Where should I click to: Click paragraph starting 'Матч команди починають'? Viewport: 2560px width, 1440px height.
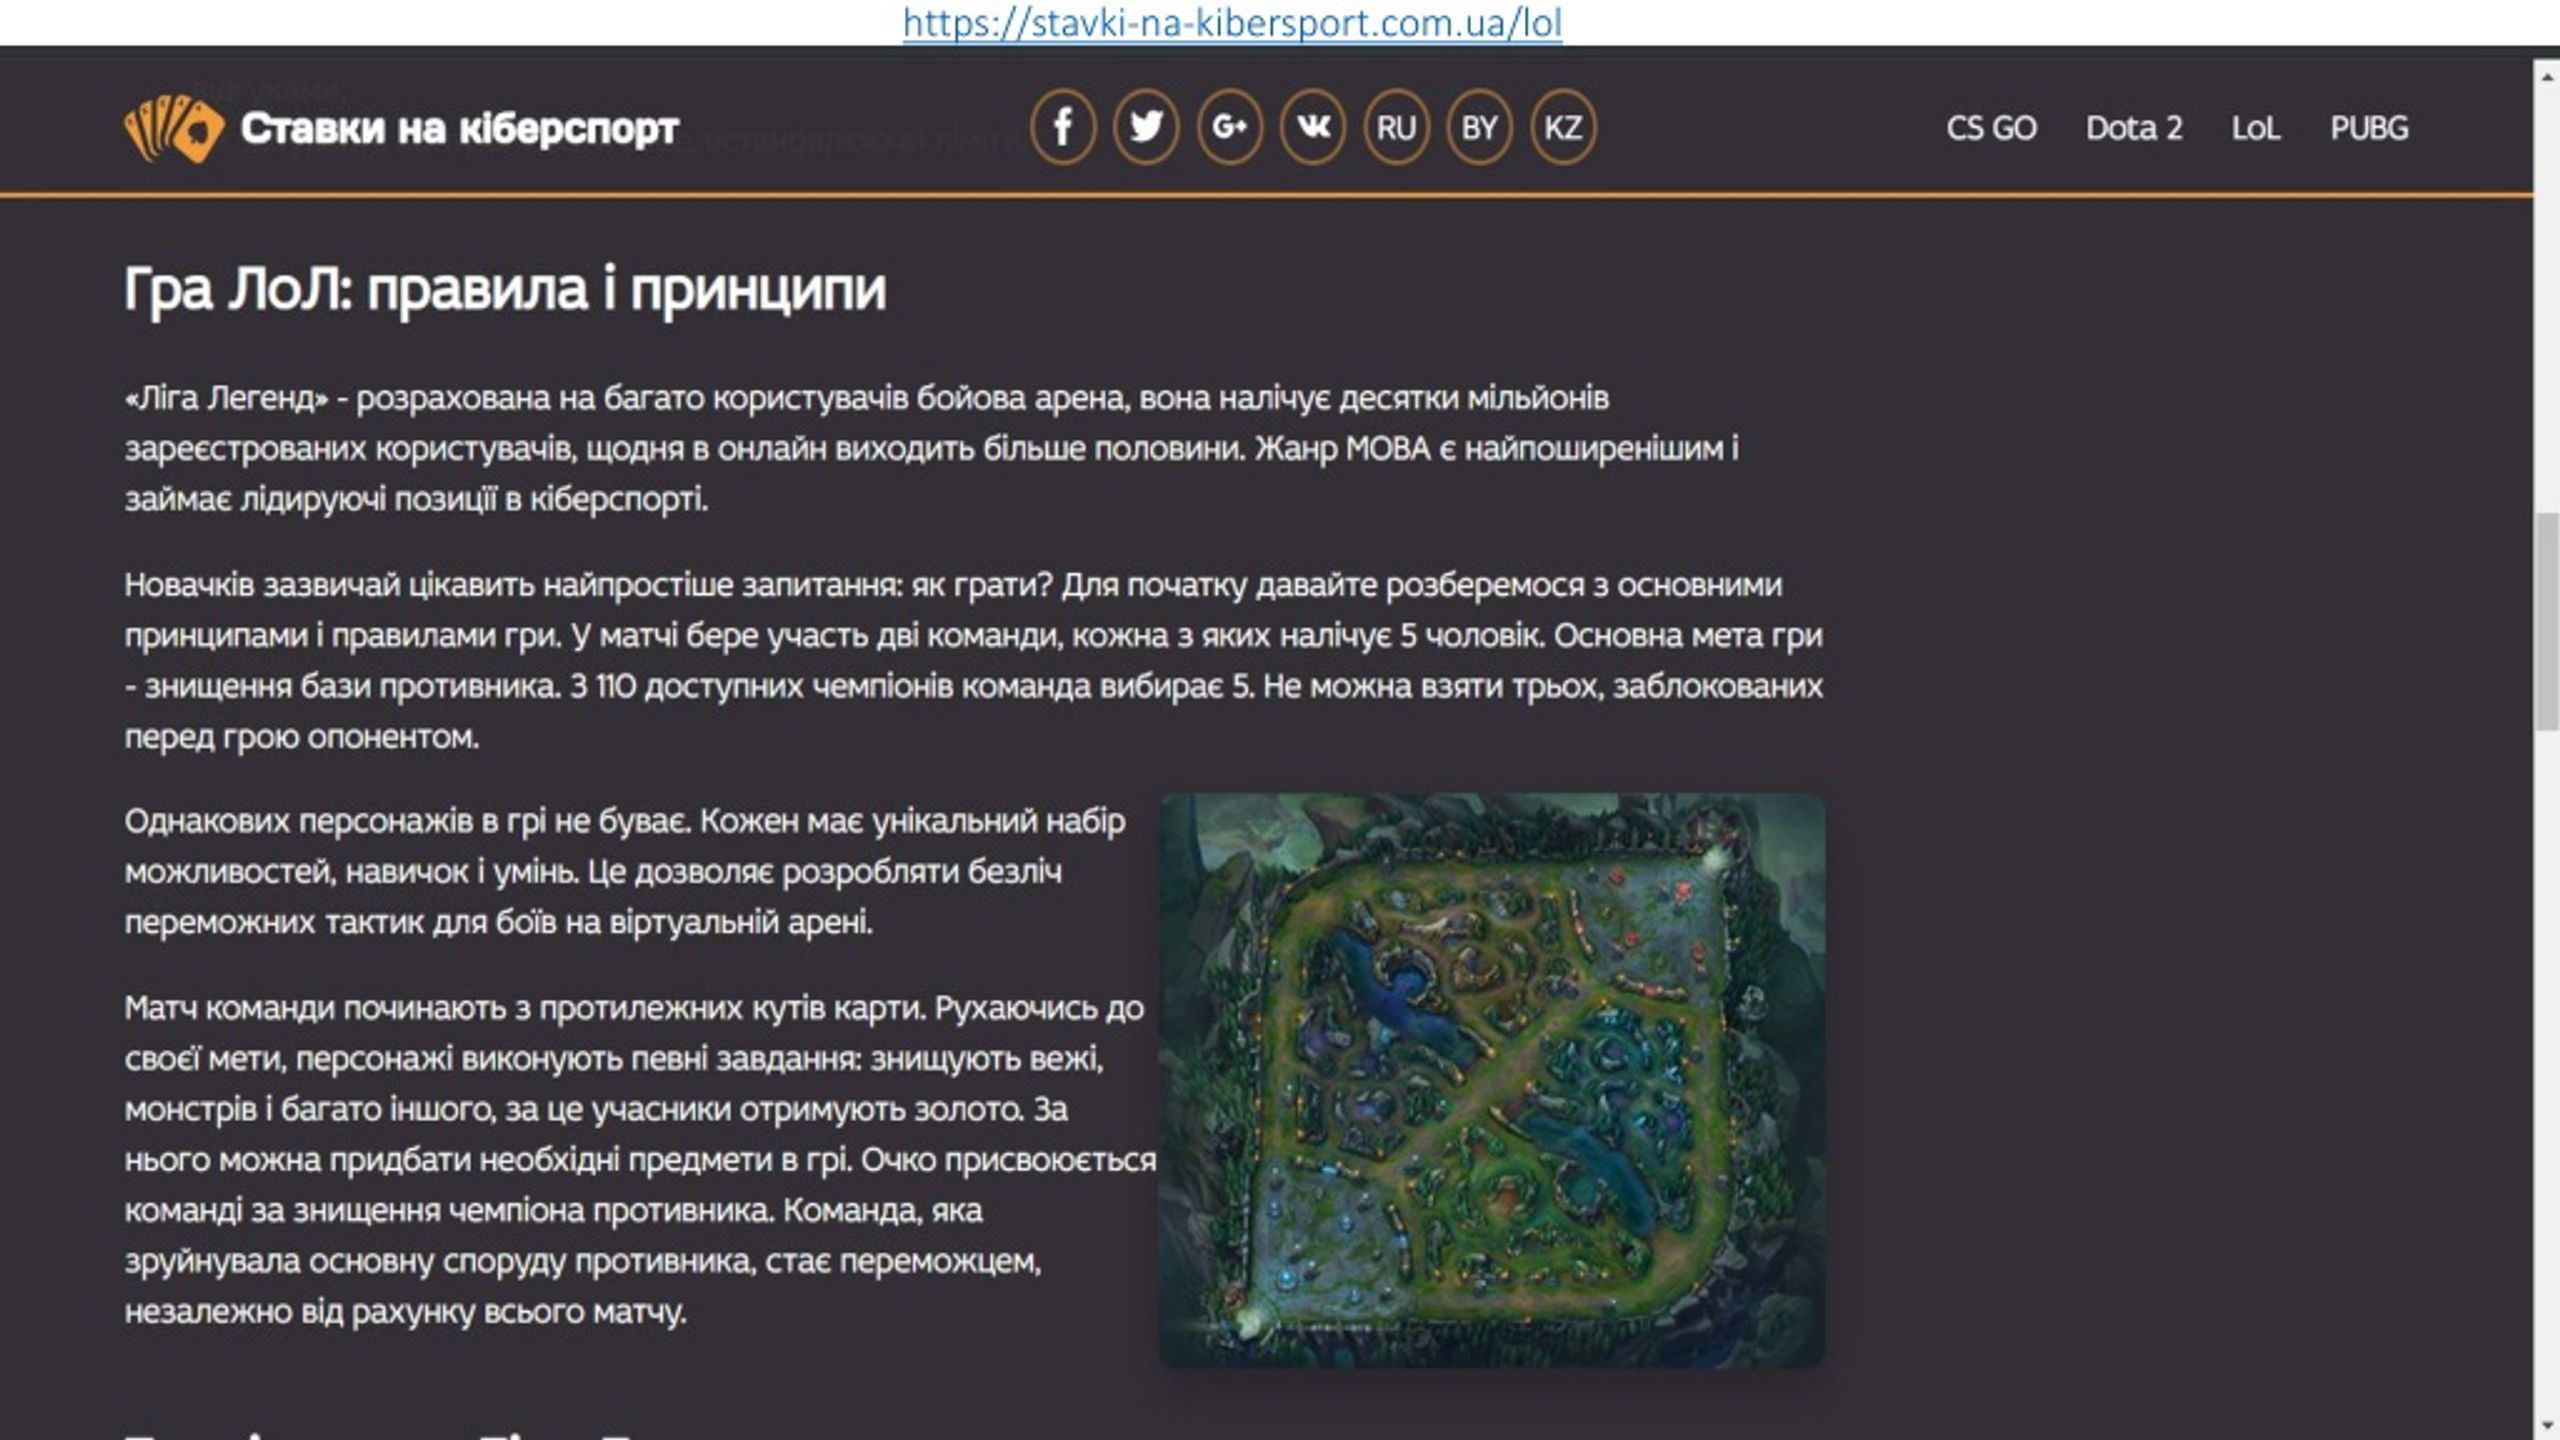pos(640,1160)
